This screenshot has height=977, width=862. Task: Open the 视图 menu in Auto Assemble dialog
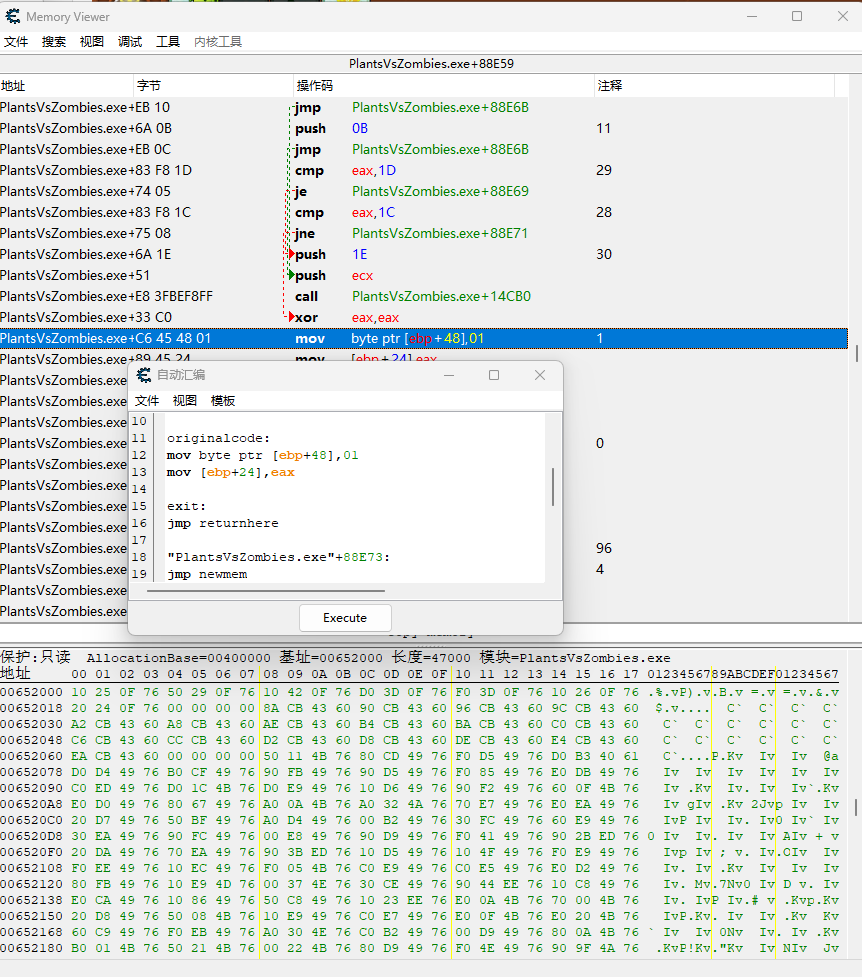point(185,400)
